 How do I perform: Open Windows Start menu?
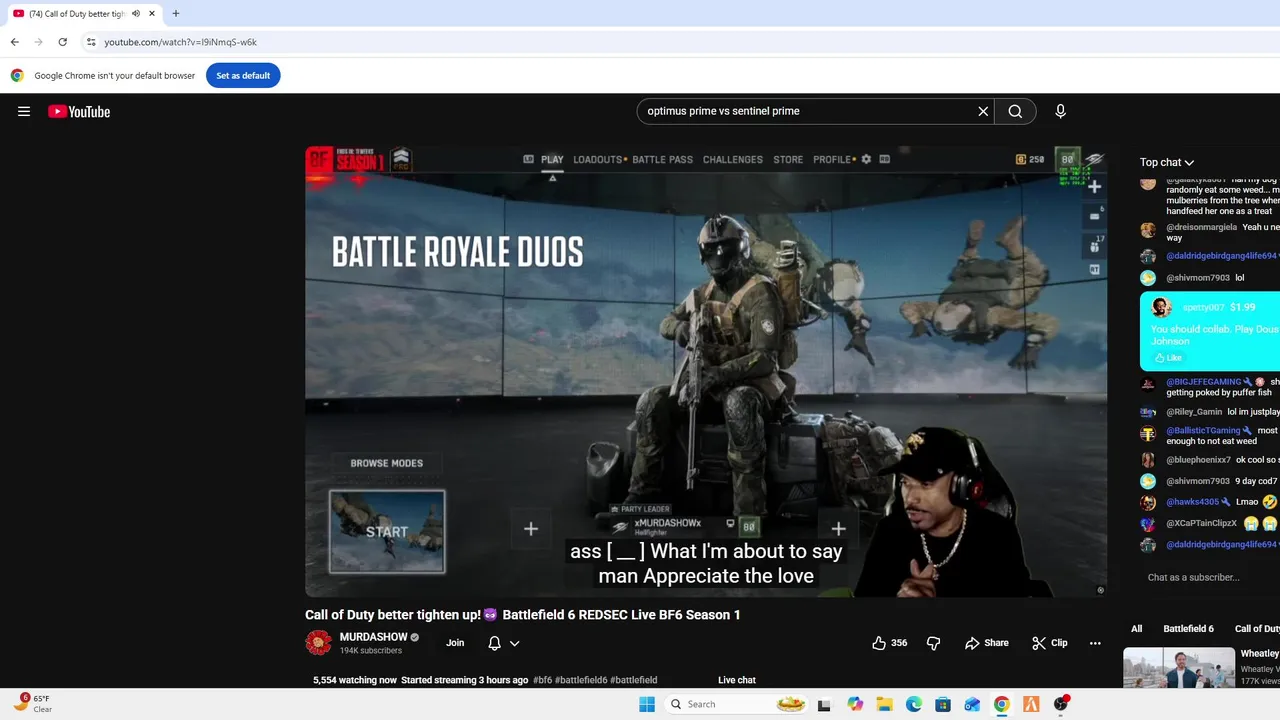tap(647, 704)
